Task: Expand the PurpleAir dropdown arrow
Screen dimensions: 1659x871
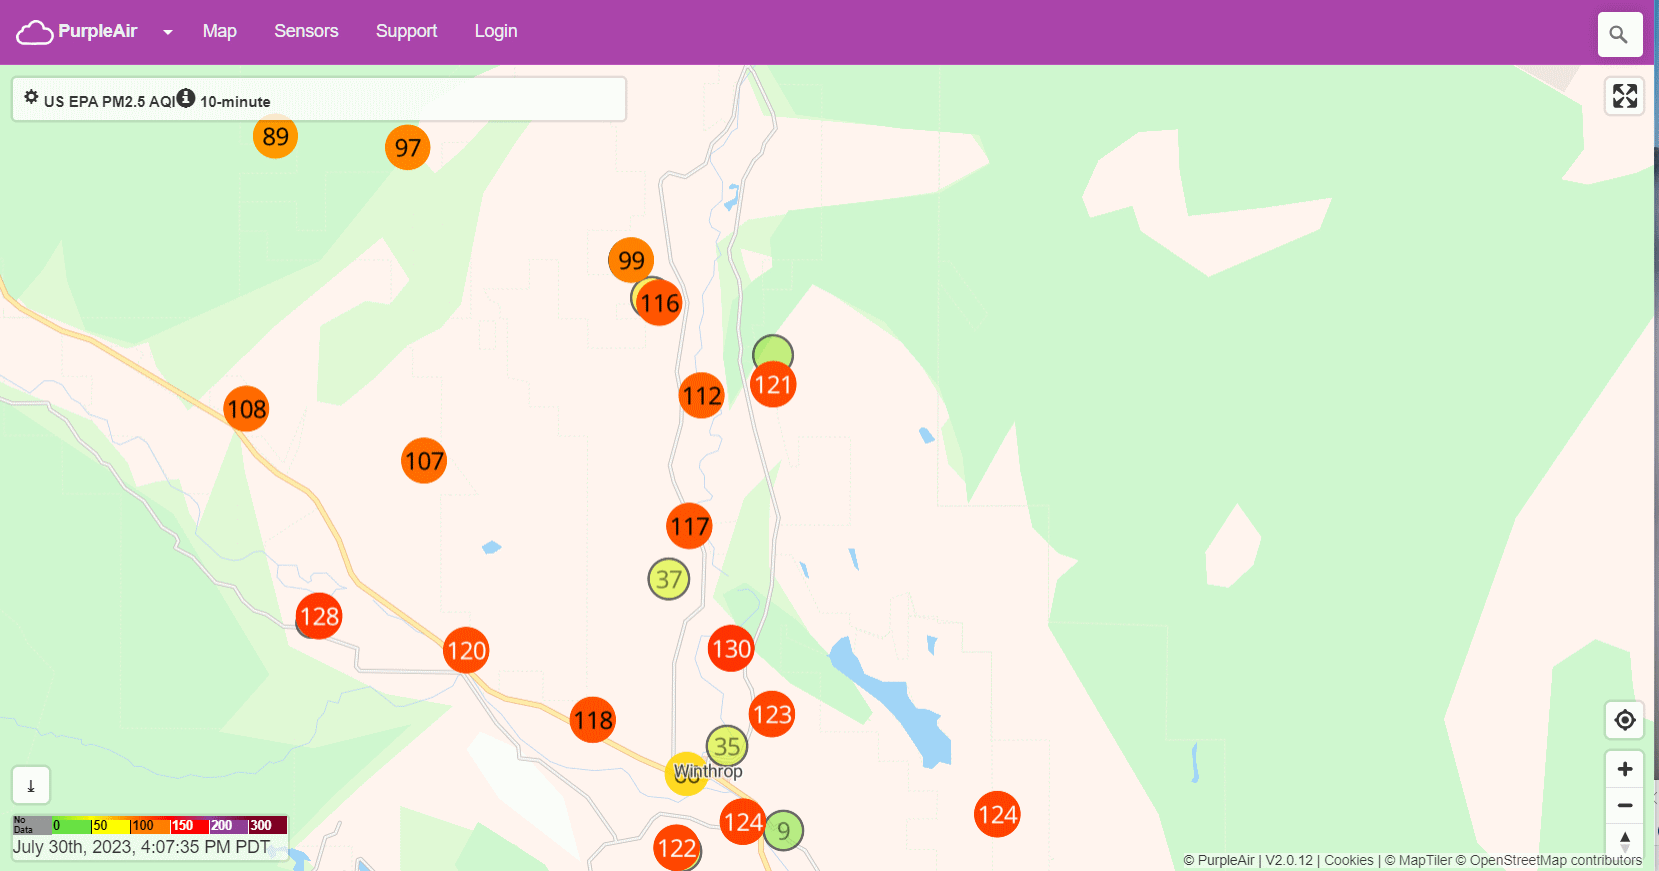Action: (x=168, y=32)
